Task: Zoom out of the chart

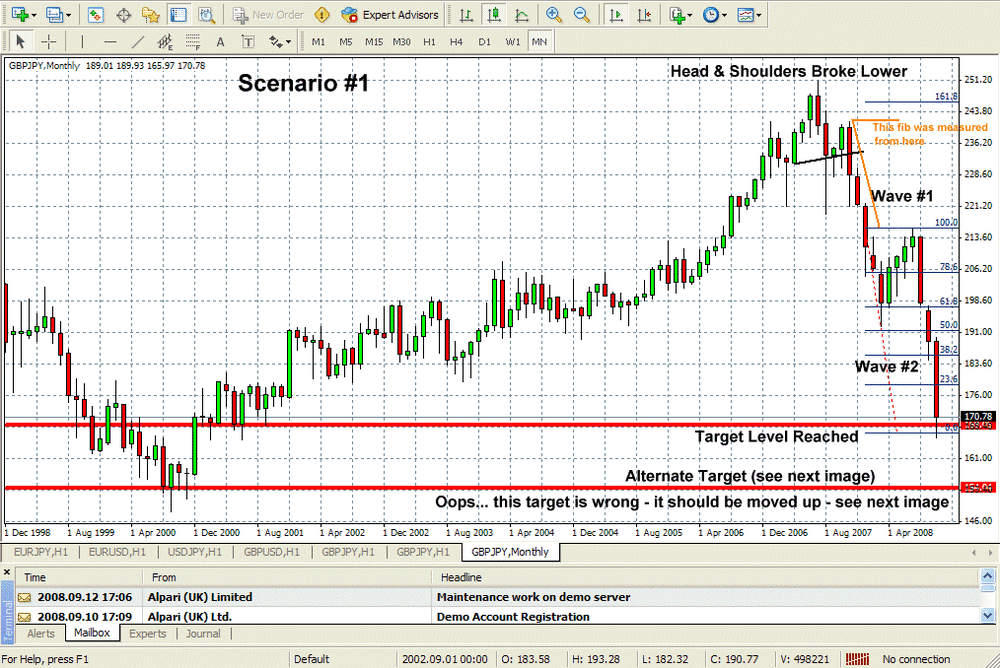Action: click(581, 15)
